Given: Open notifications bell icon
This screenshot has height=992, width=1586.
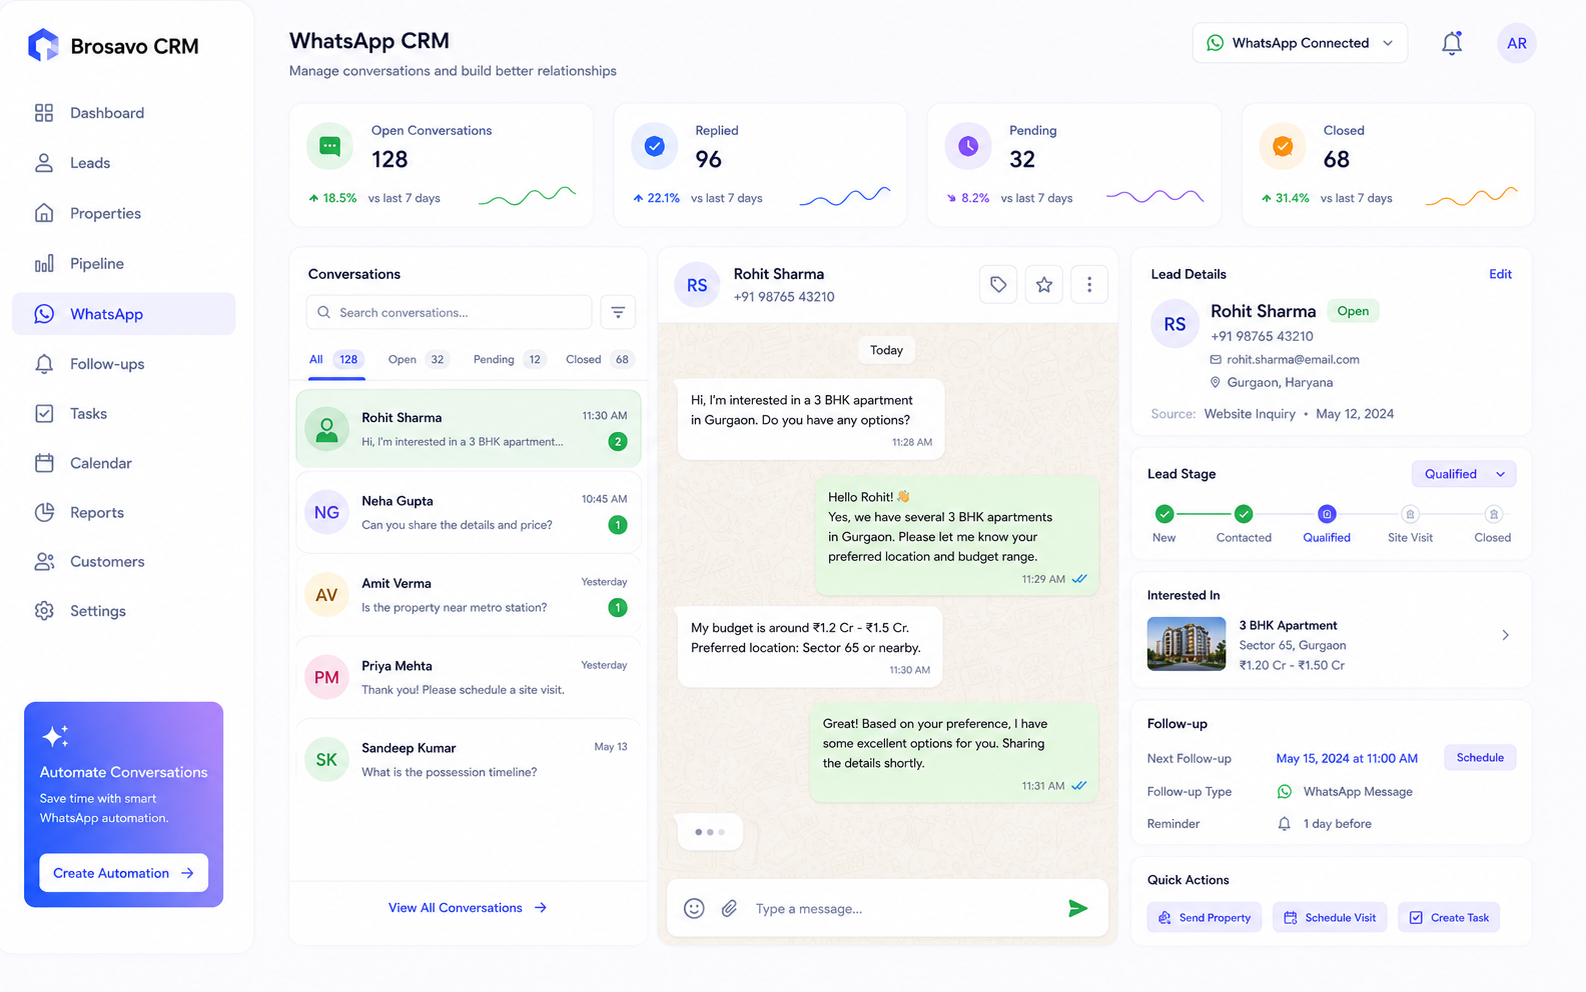Looking at the screenshot, I should 1452,43.
